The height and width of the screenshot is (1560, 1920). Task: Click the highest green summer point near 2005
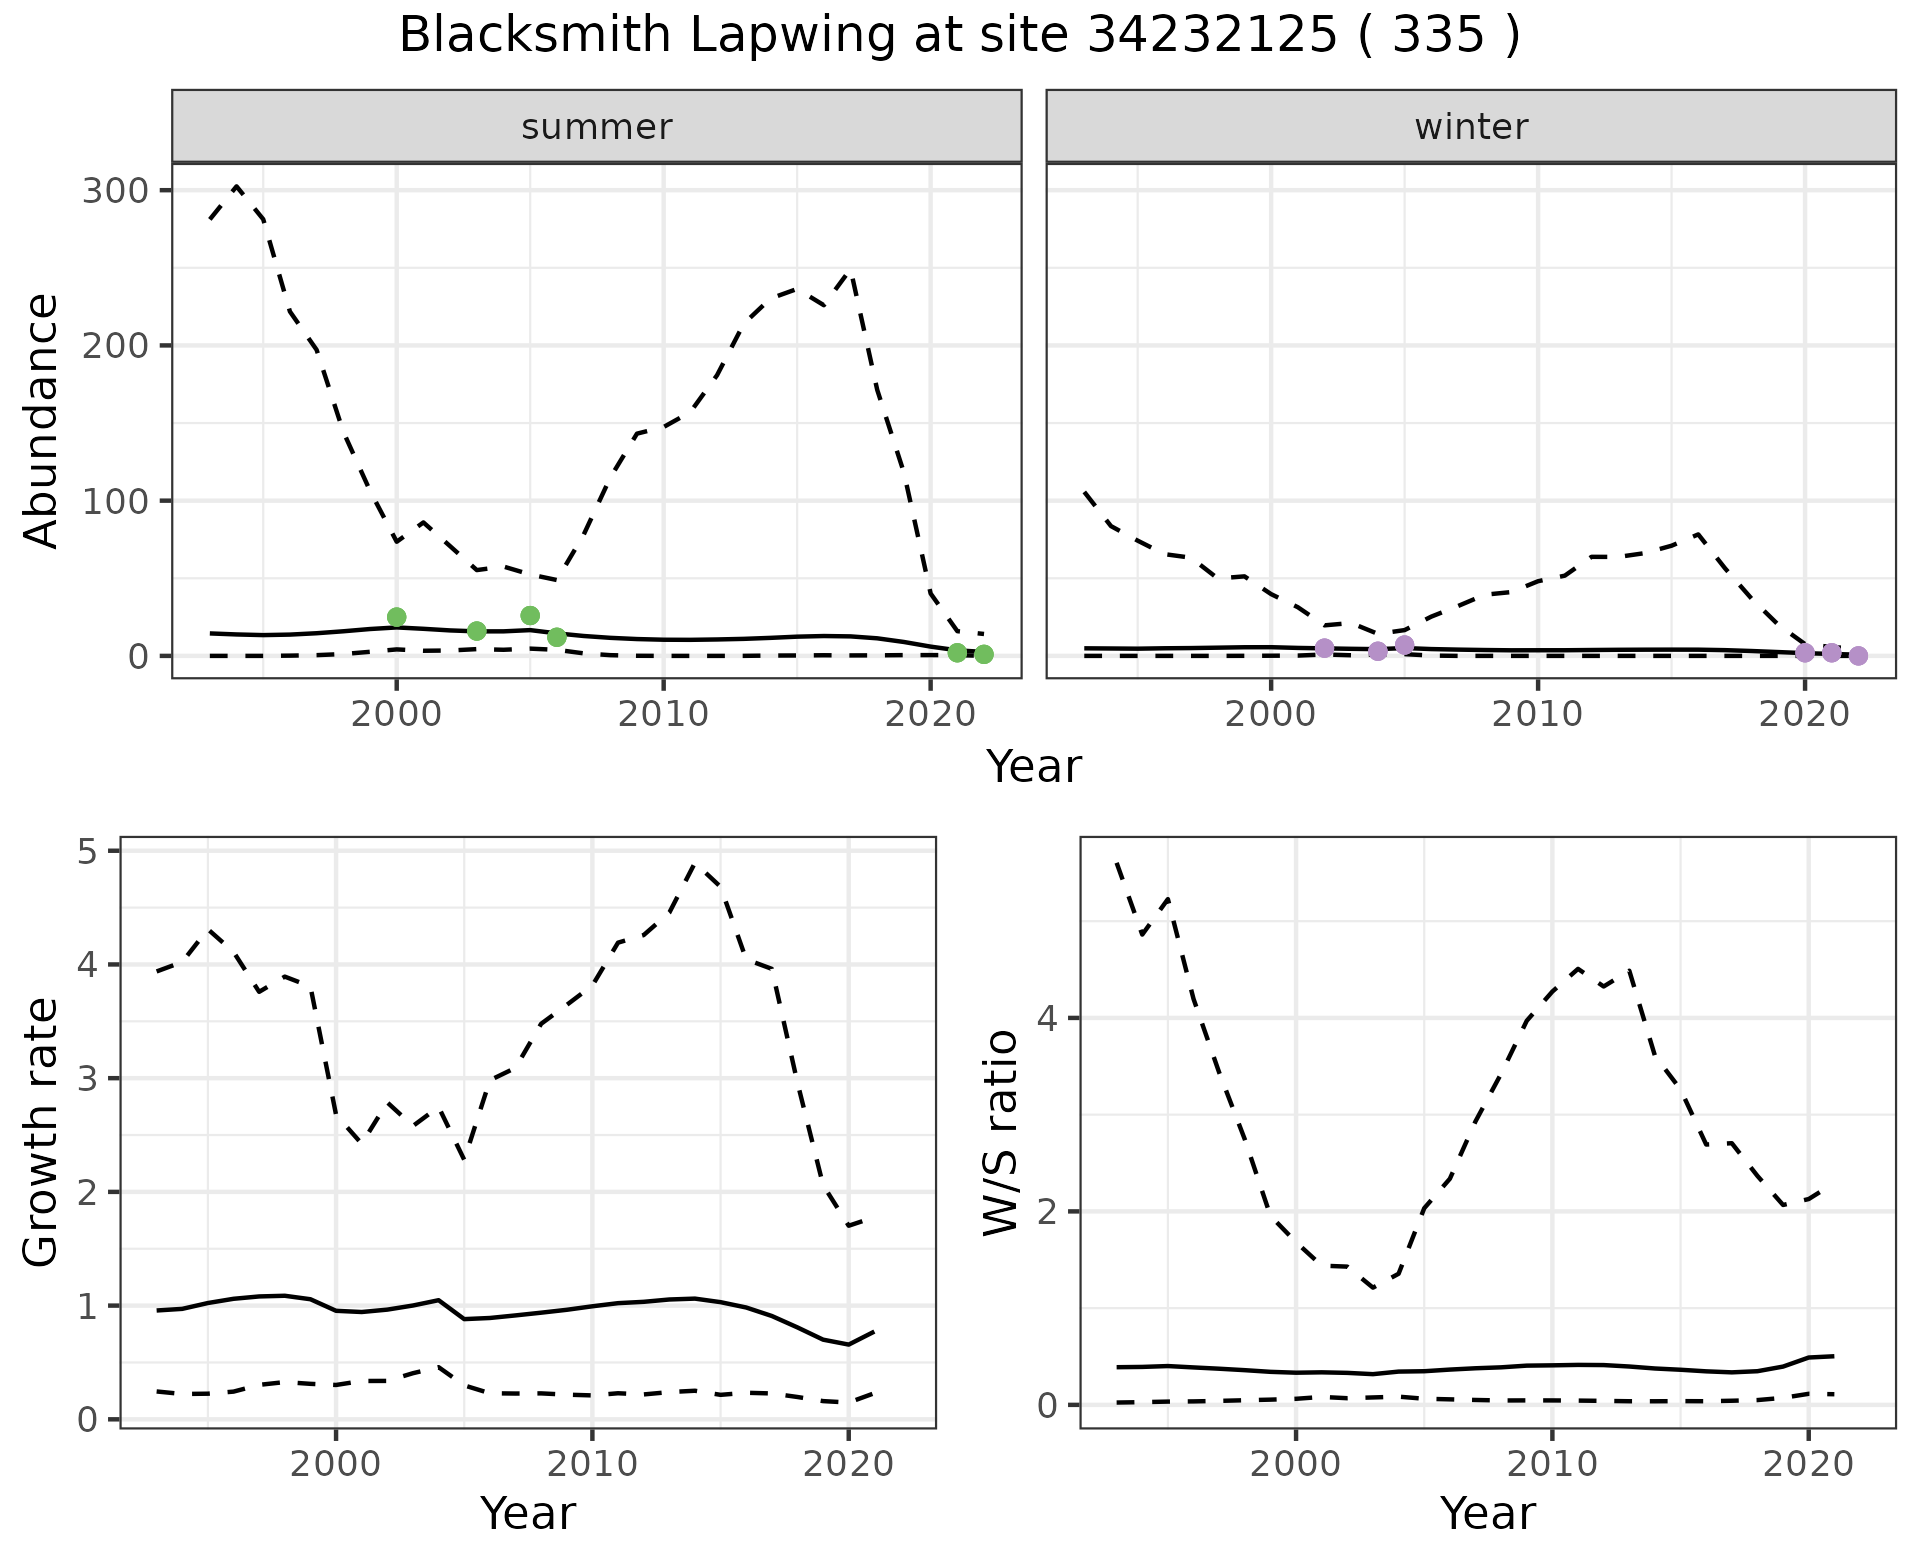coord(530,615)
